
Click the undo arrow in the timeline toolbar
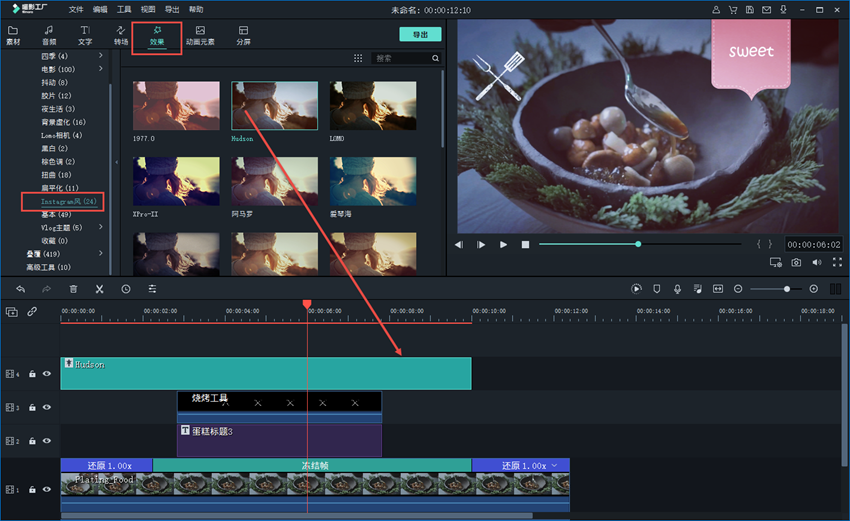click(20, 289)
